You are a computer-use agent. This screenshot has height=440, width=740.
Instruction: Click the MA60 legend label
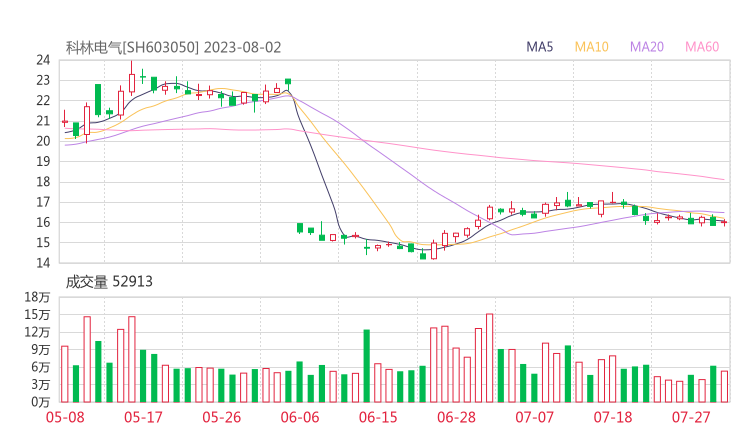pos(702,47)
